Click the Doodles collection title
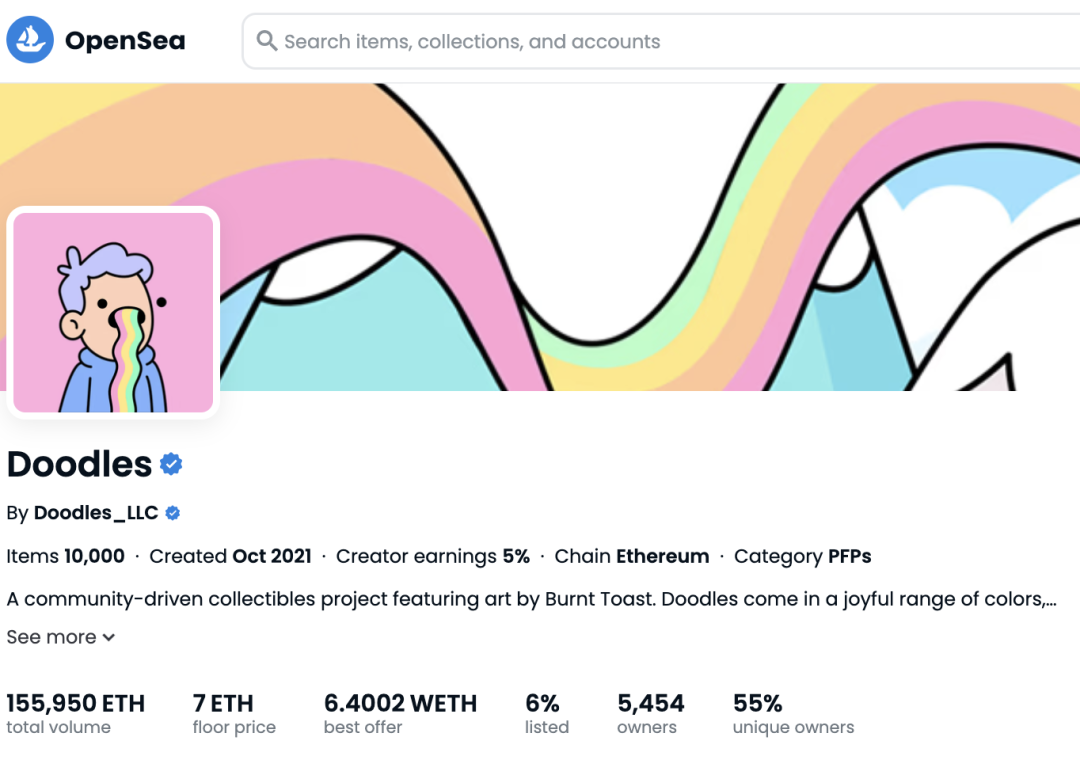 pos(79,464)
